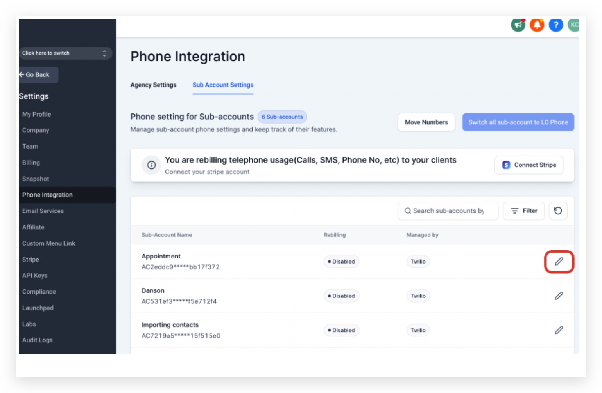Viewport: 602px width, 393px height.
Task: Select the Sub Account Settings tab
Action: [x=223, y=85]
